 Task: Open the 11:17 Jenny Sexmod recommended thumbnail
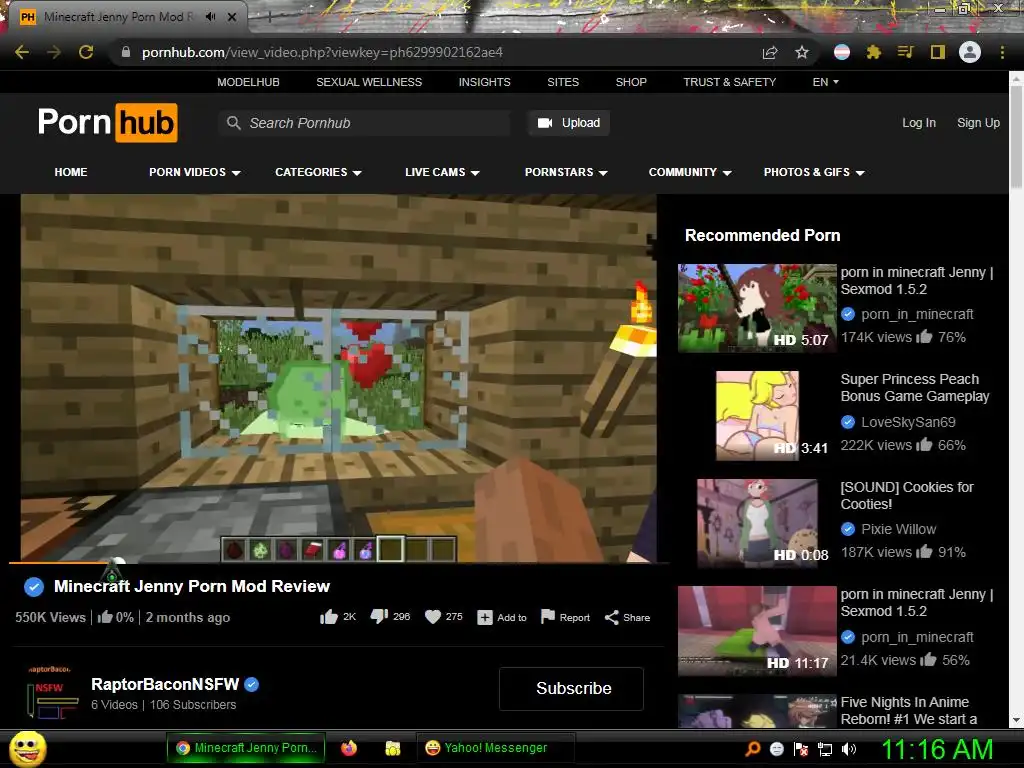757,631
